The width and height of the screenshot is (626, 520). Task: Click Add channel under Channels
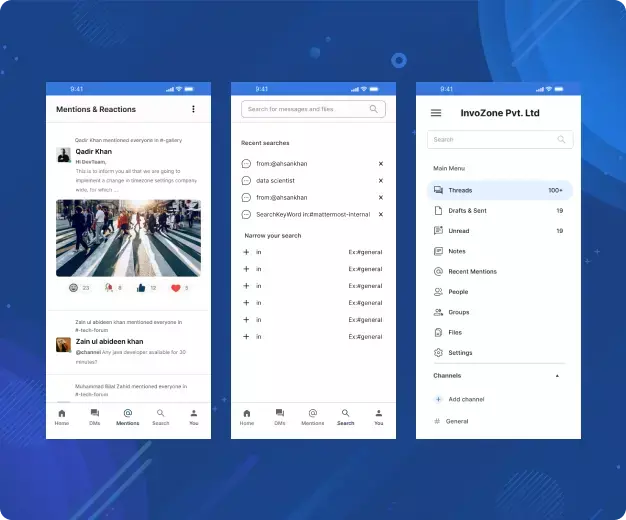pos(466,399)
